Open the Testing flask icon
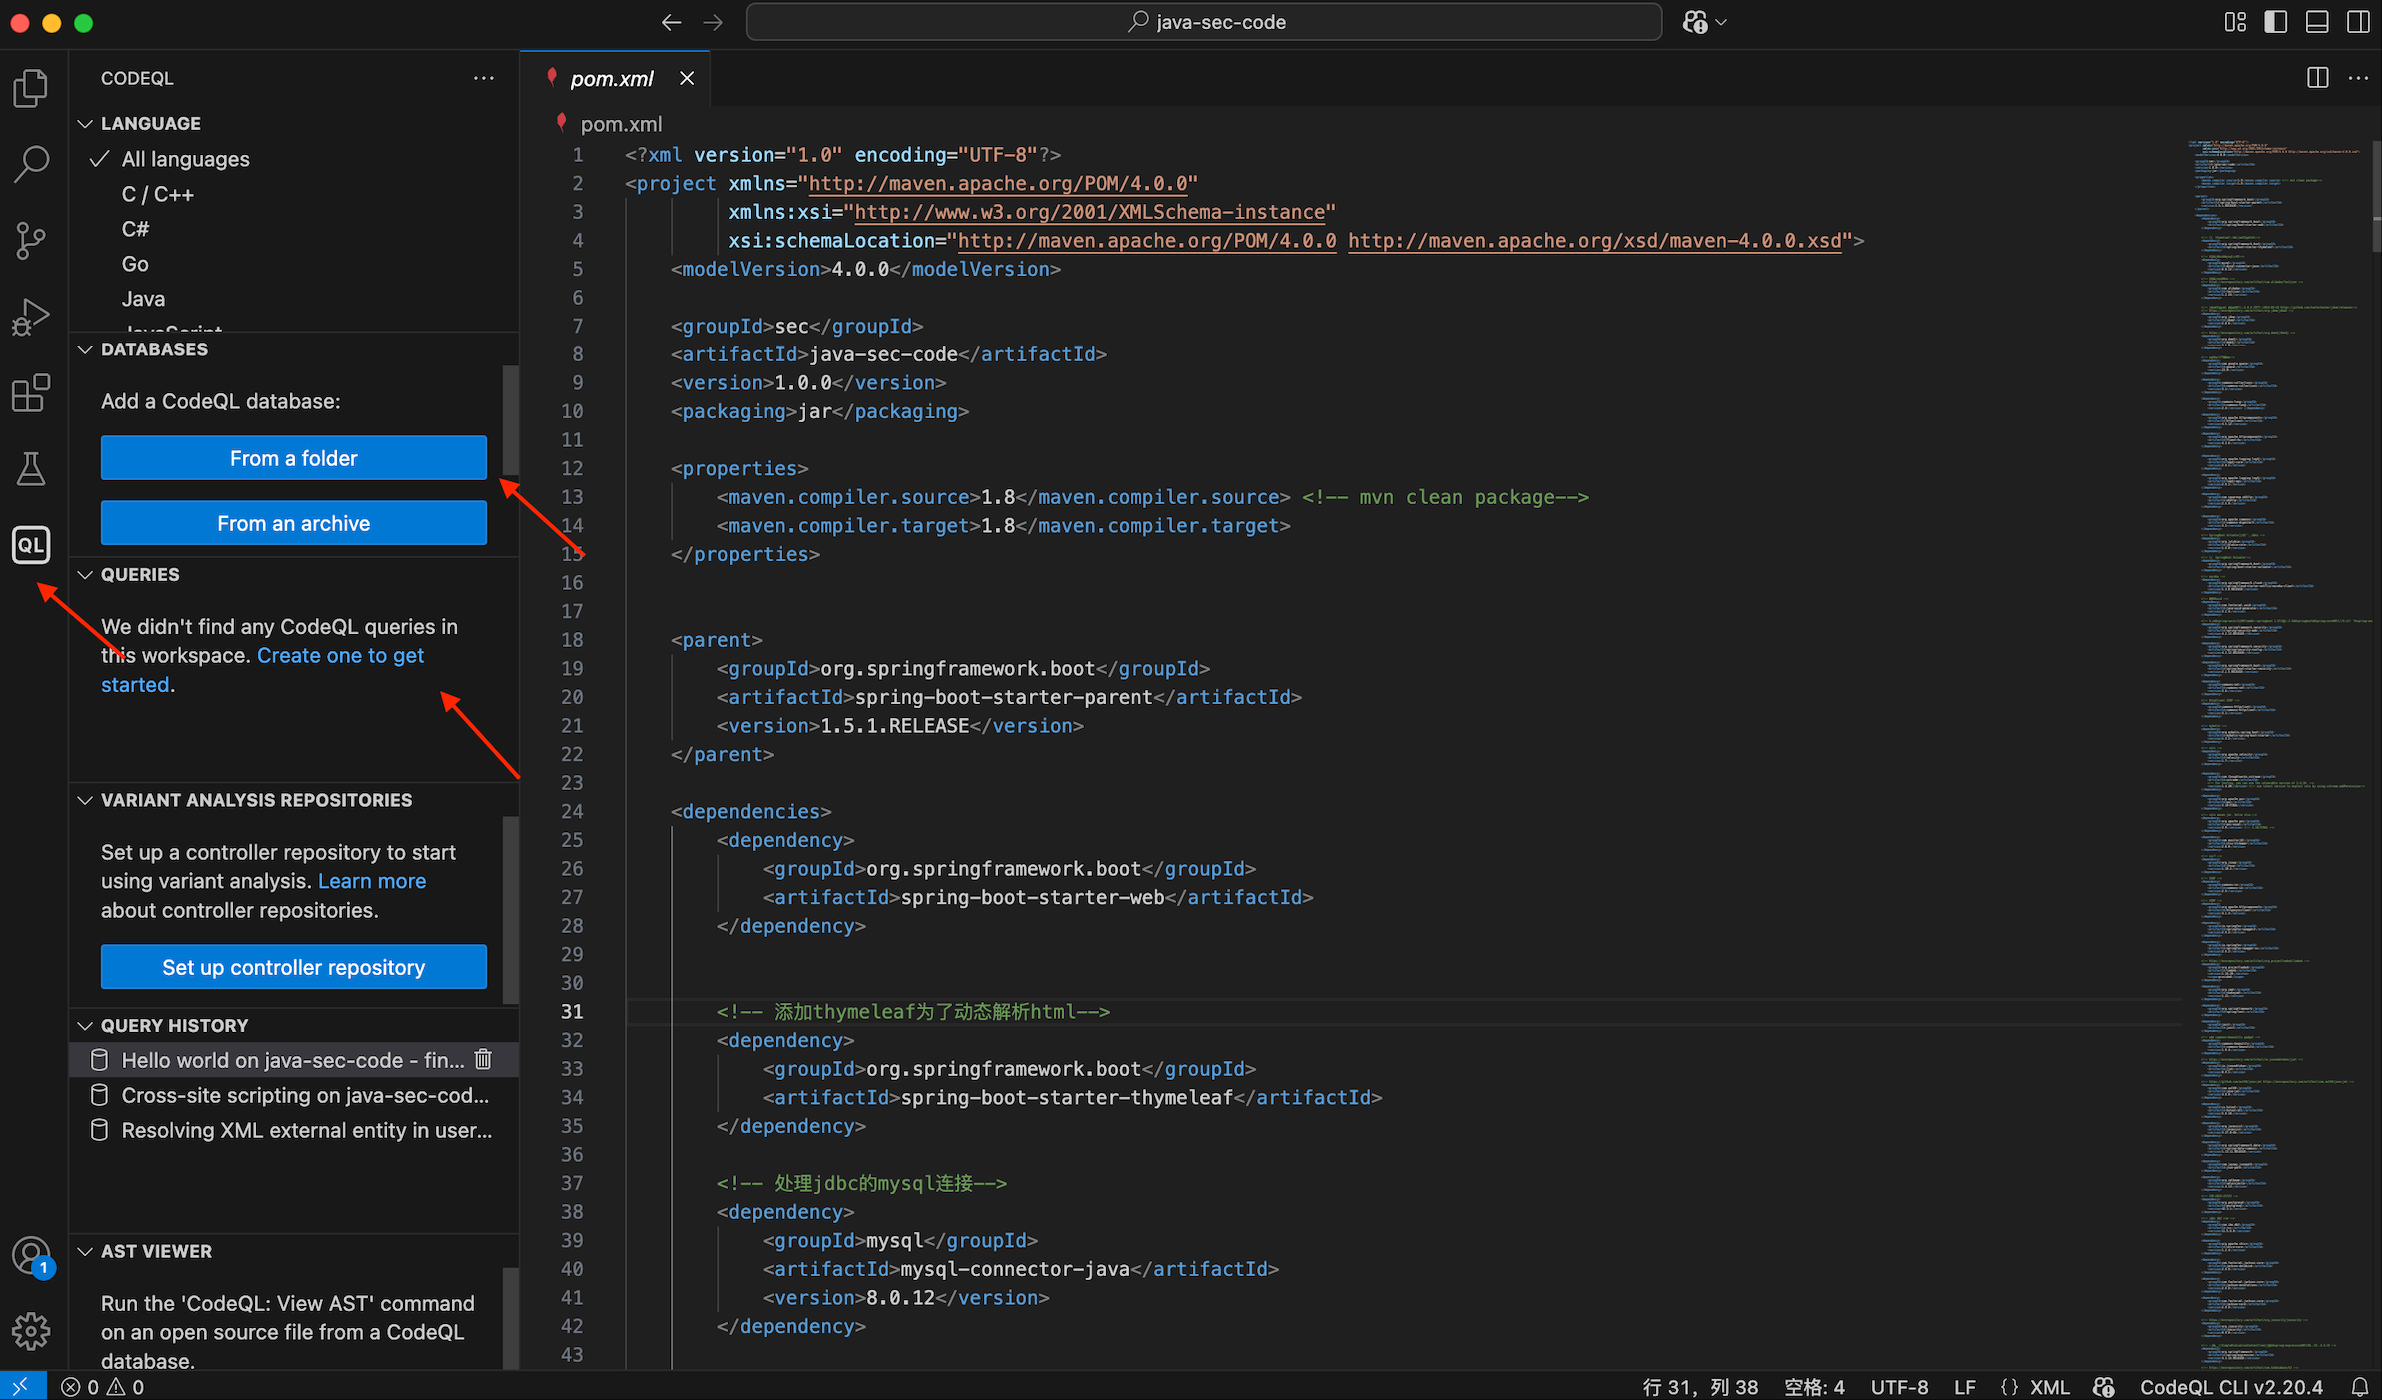This screenshot has height=1400, width=2382. click(x=31, y=468)
